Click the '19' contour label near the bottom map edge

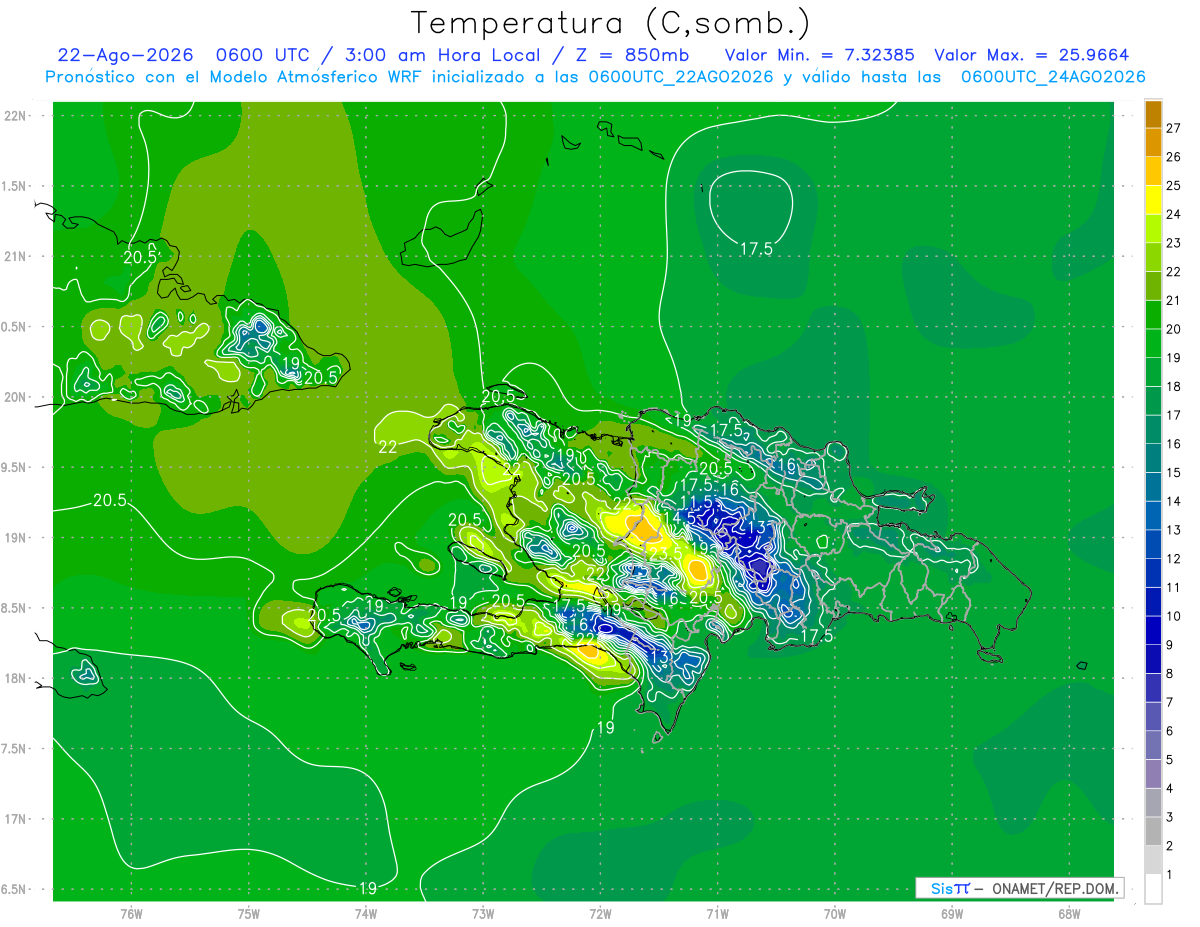pyautogui.click(x=367, y=887)
